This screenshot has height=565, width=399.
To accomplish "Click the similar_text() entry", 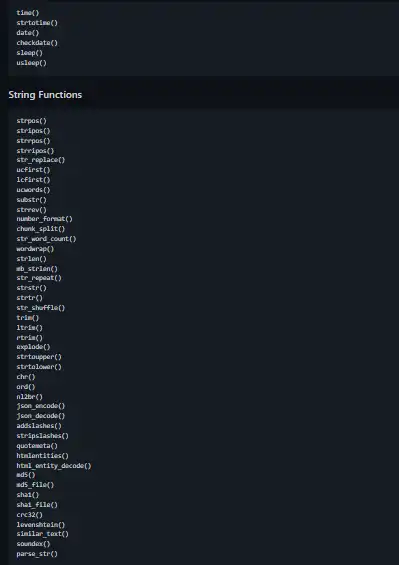I will click(43, 534).
